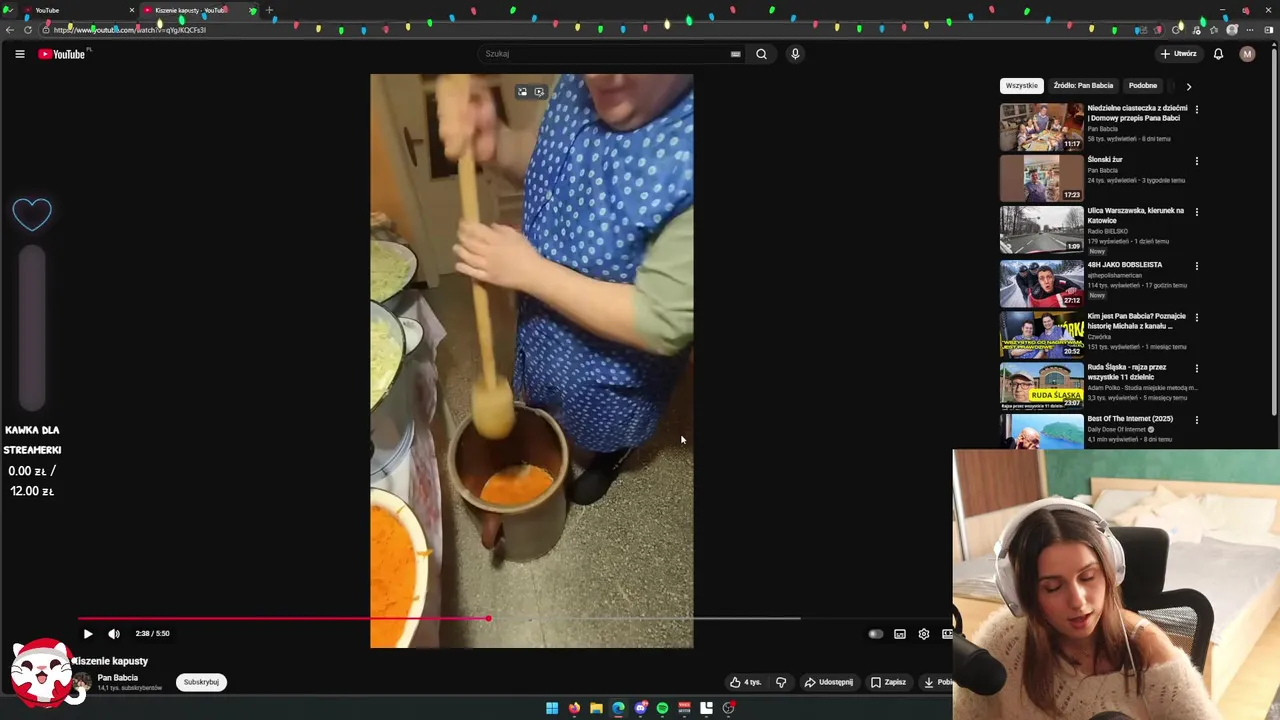The height and width of the screenshot is (720, 1280).
Task: Open more options for 48H JAKO BOBSLEISTA
Action: (x=1197, y=266)
